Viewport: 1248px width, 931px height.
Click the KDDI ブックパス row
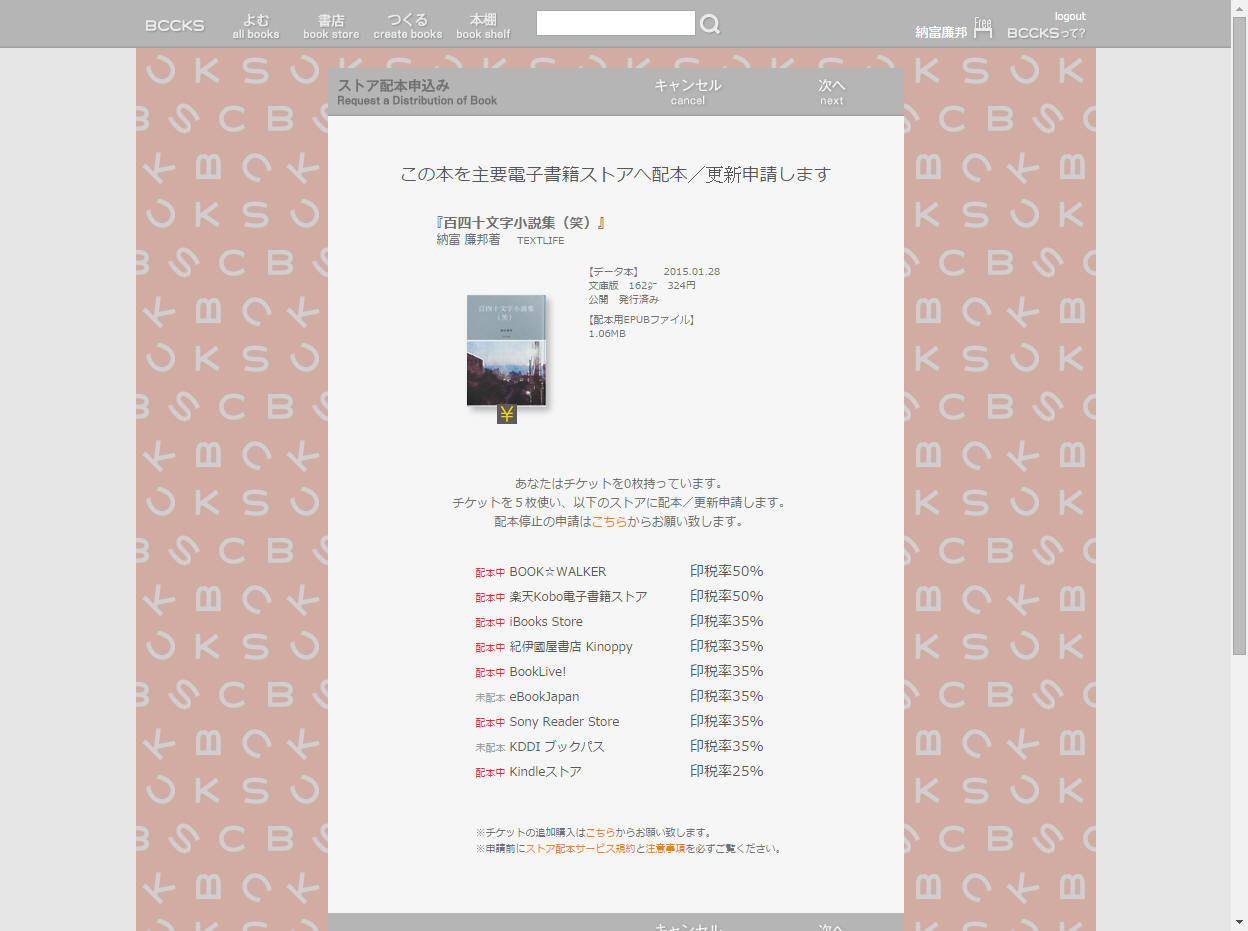(x=619, y=746)
